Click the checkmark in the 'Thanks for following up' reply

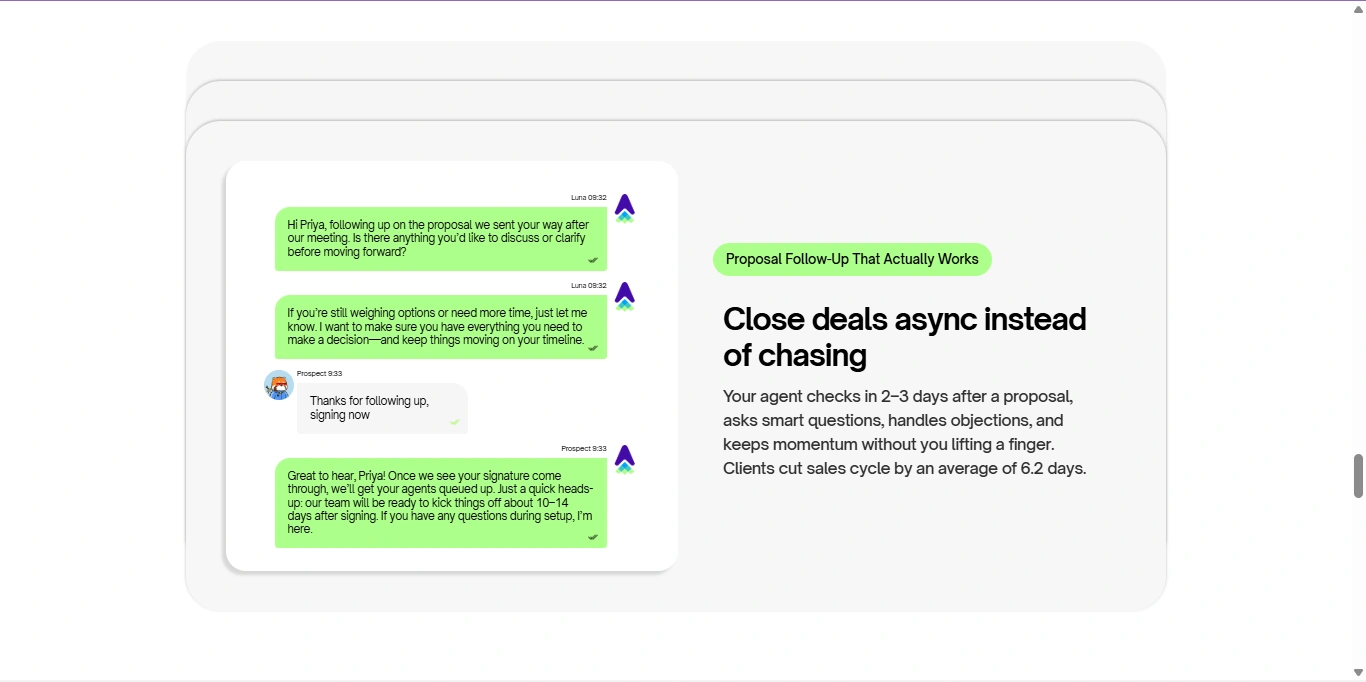click(x=455, y=422)
